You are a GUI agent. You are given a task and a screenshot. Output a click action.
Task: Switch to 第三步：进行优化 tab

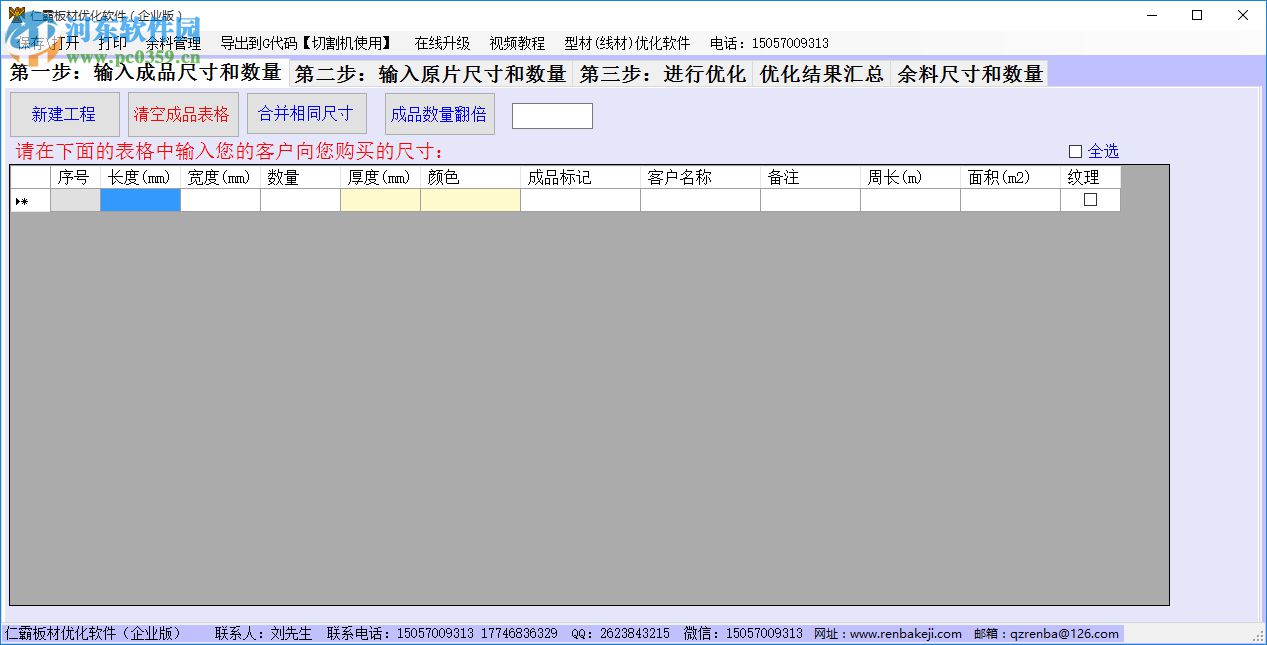point(665,72)
